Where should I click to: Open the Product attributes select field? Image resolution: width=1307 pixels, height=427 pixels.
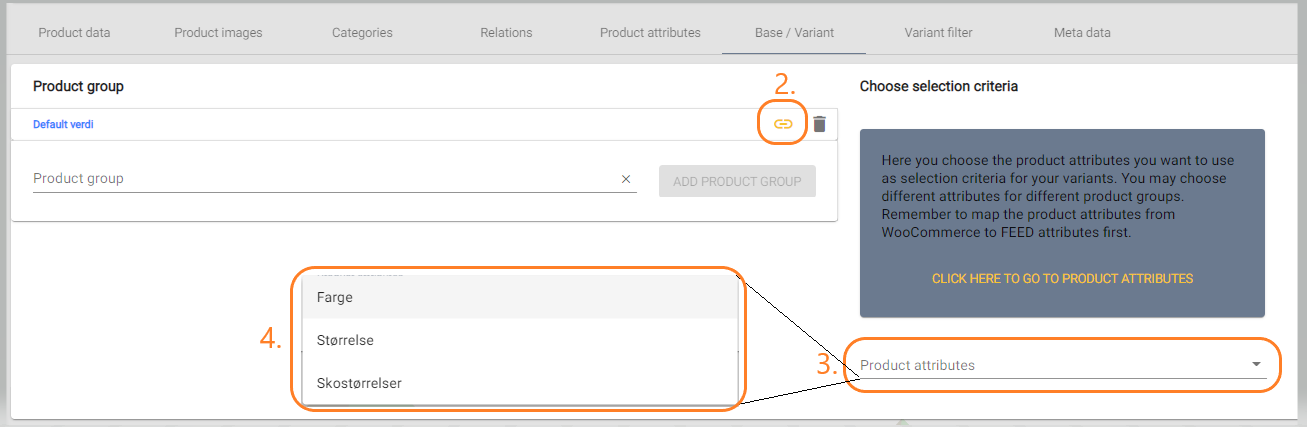(1063, 365)
